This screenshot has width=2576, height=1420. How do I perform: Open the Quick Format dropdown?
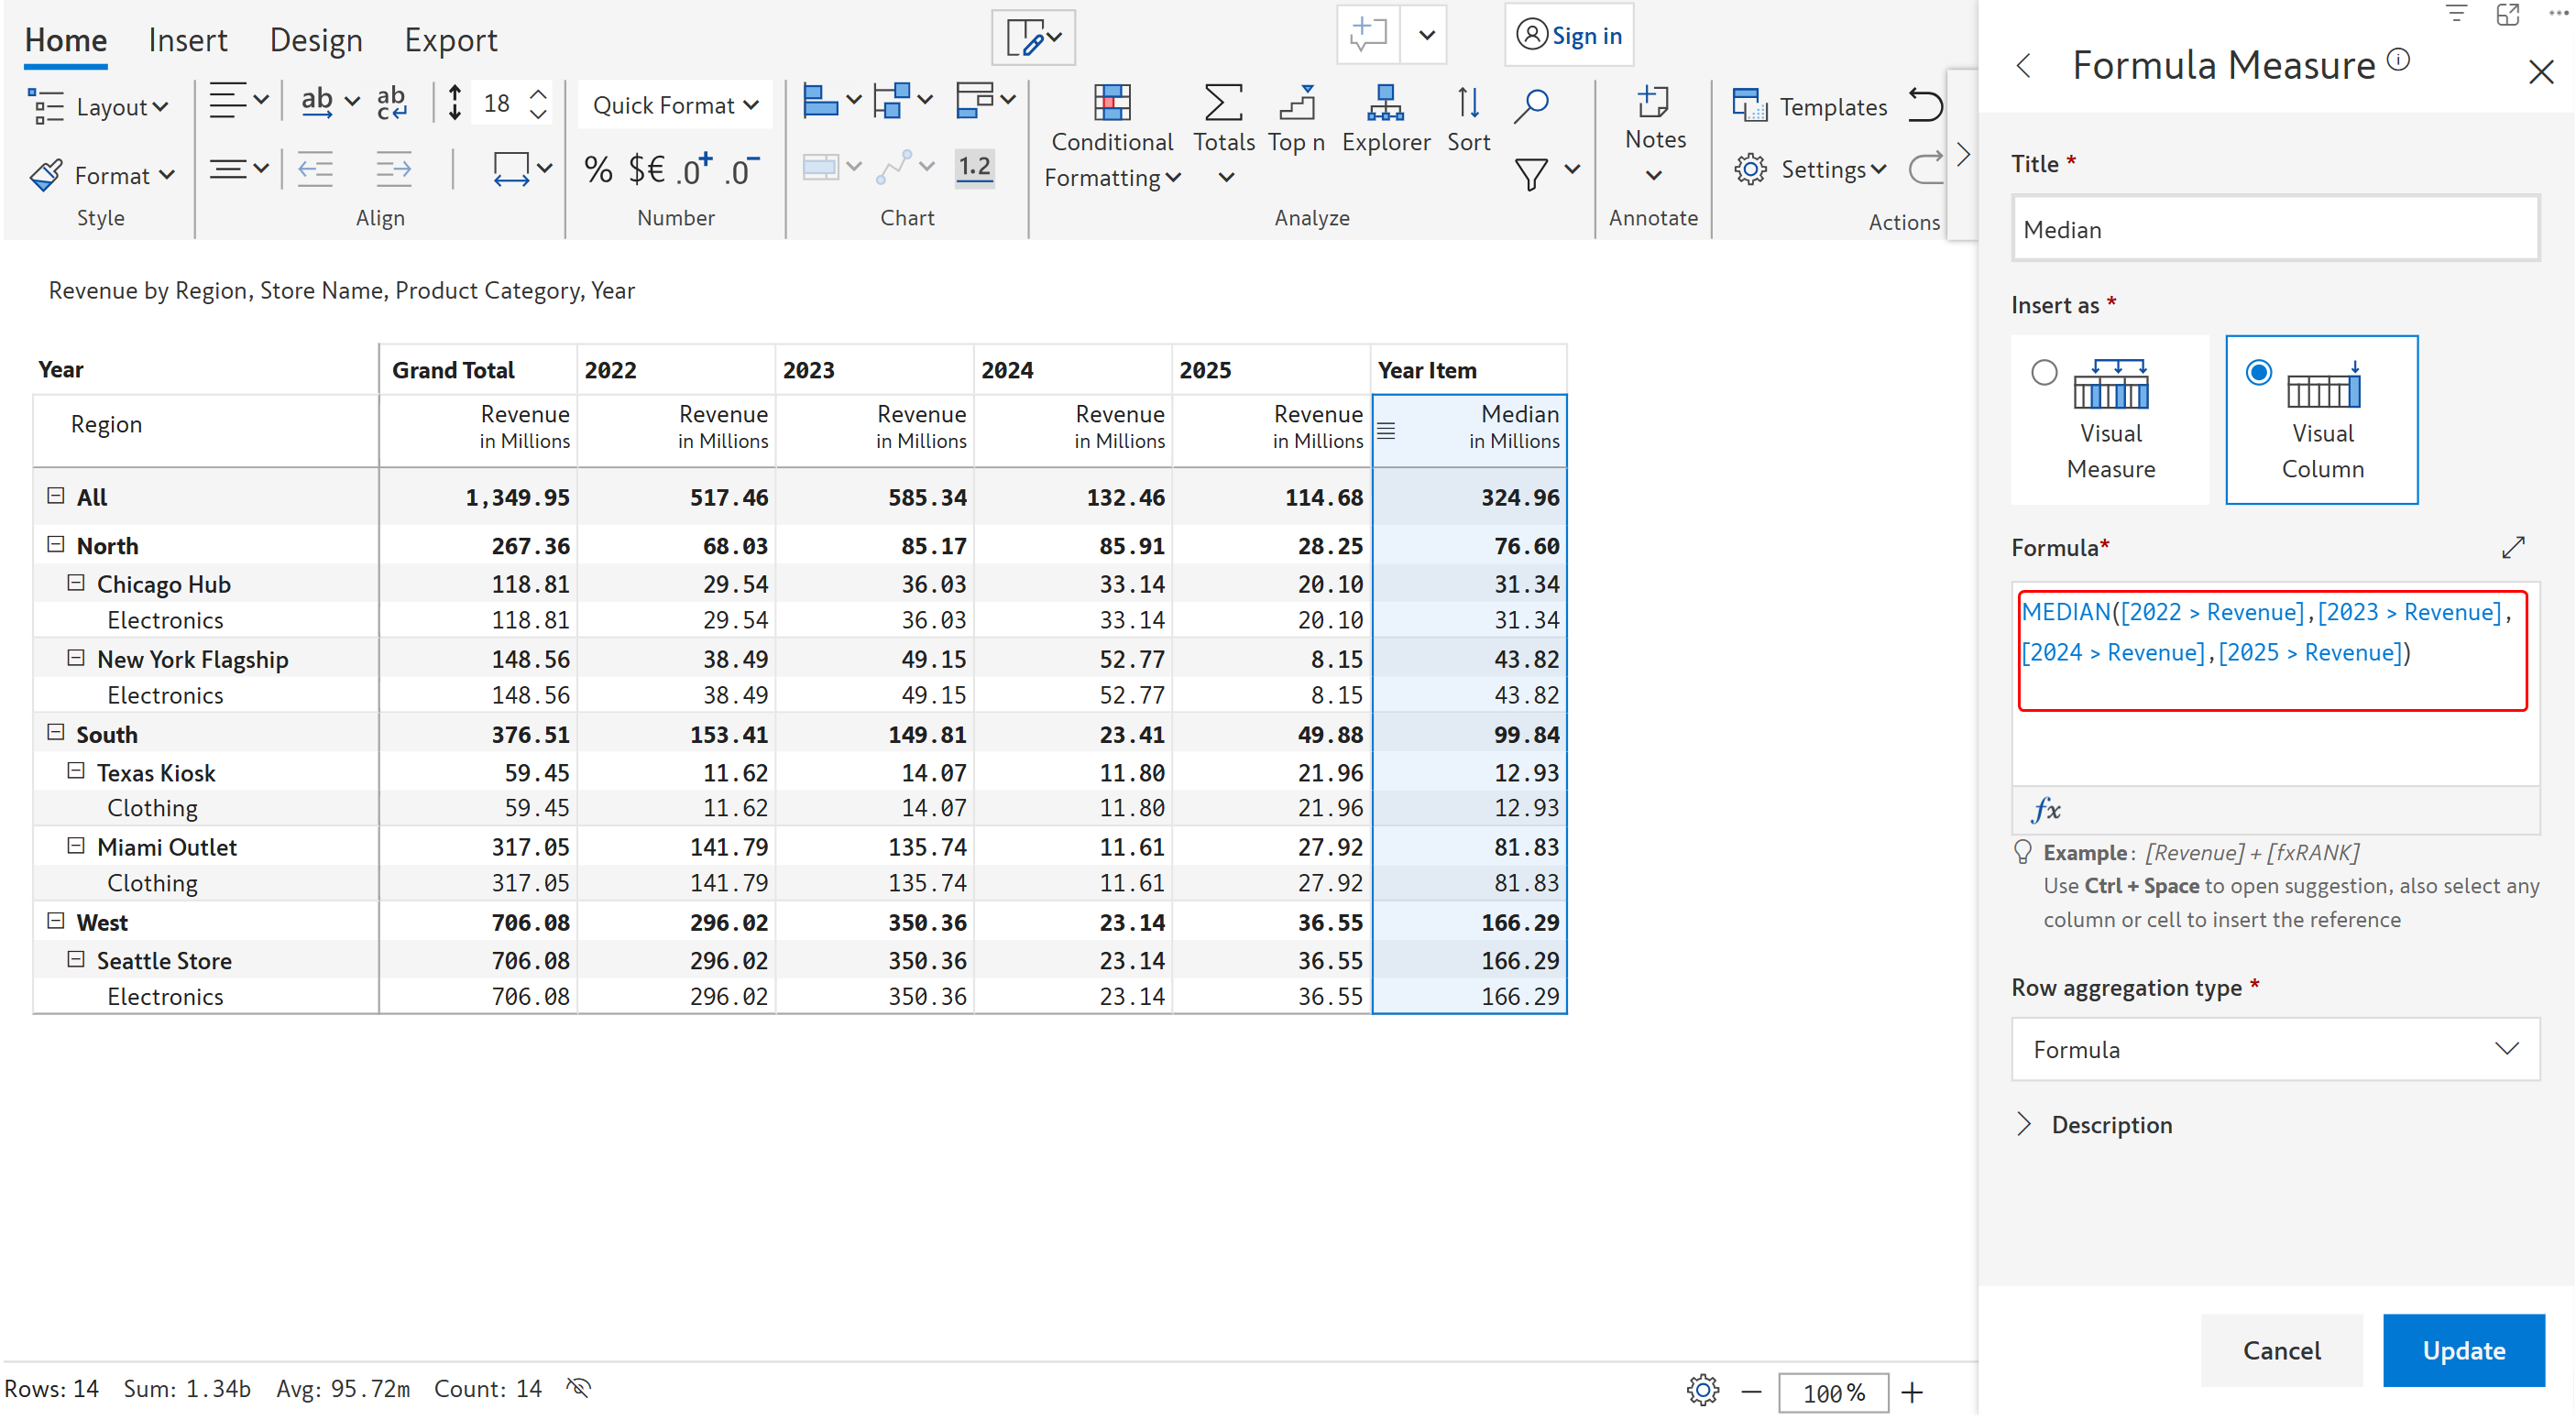675,105
